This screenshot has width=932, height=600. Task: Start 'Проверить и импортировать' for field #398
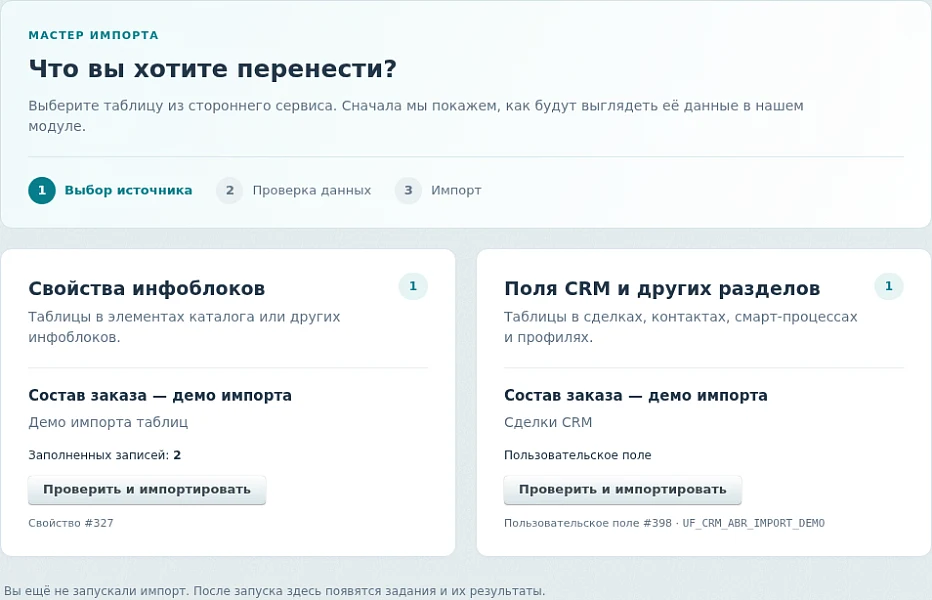[622, 490]
